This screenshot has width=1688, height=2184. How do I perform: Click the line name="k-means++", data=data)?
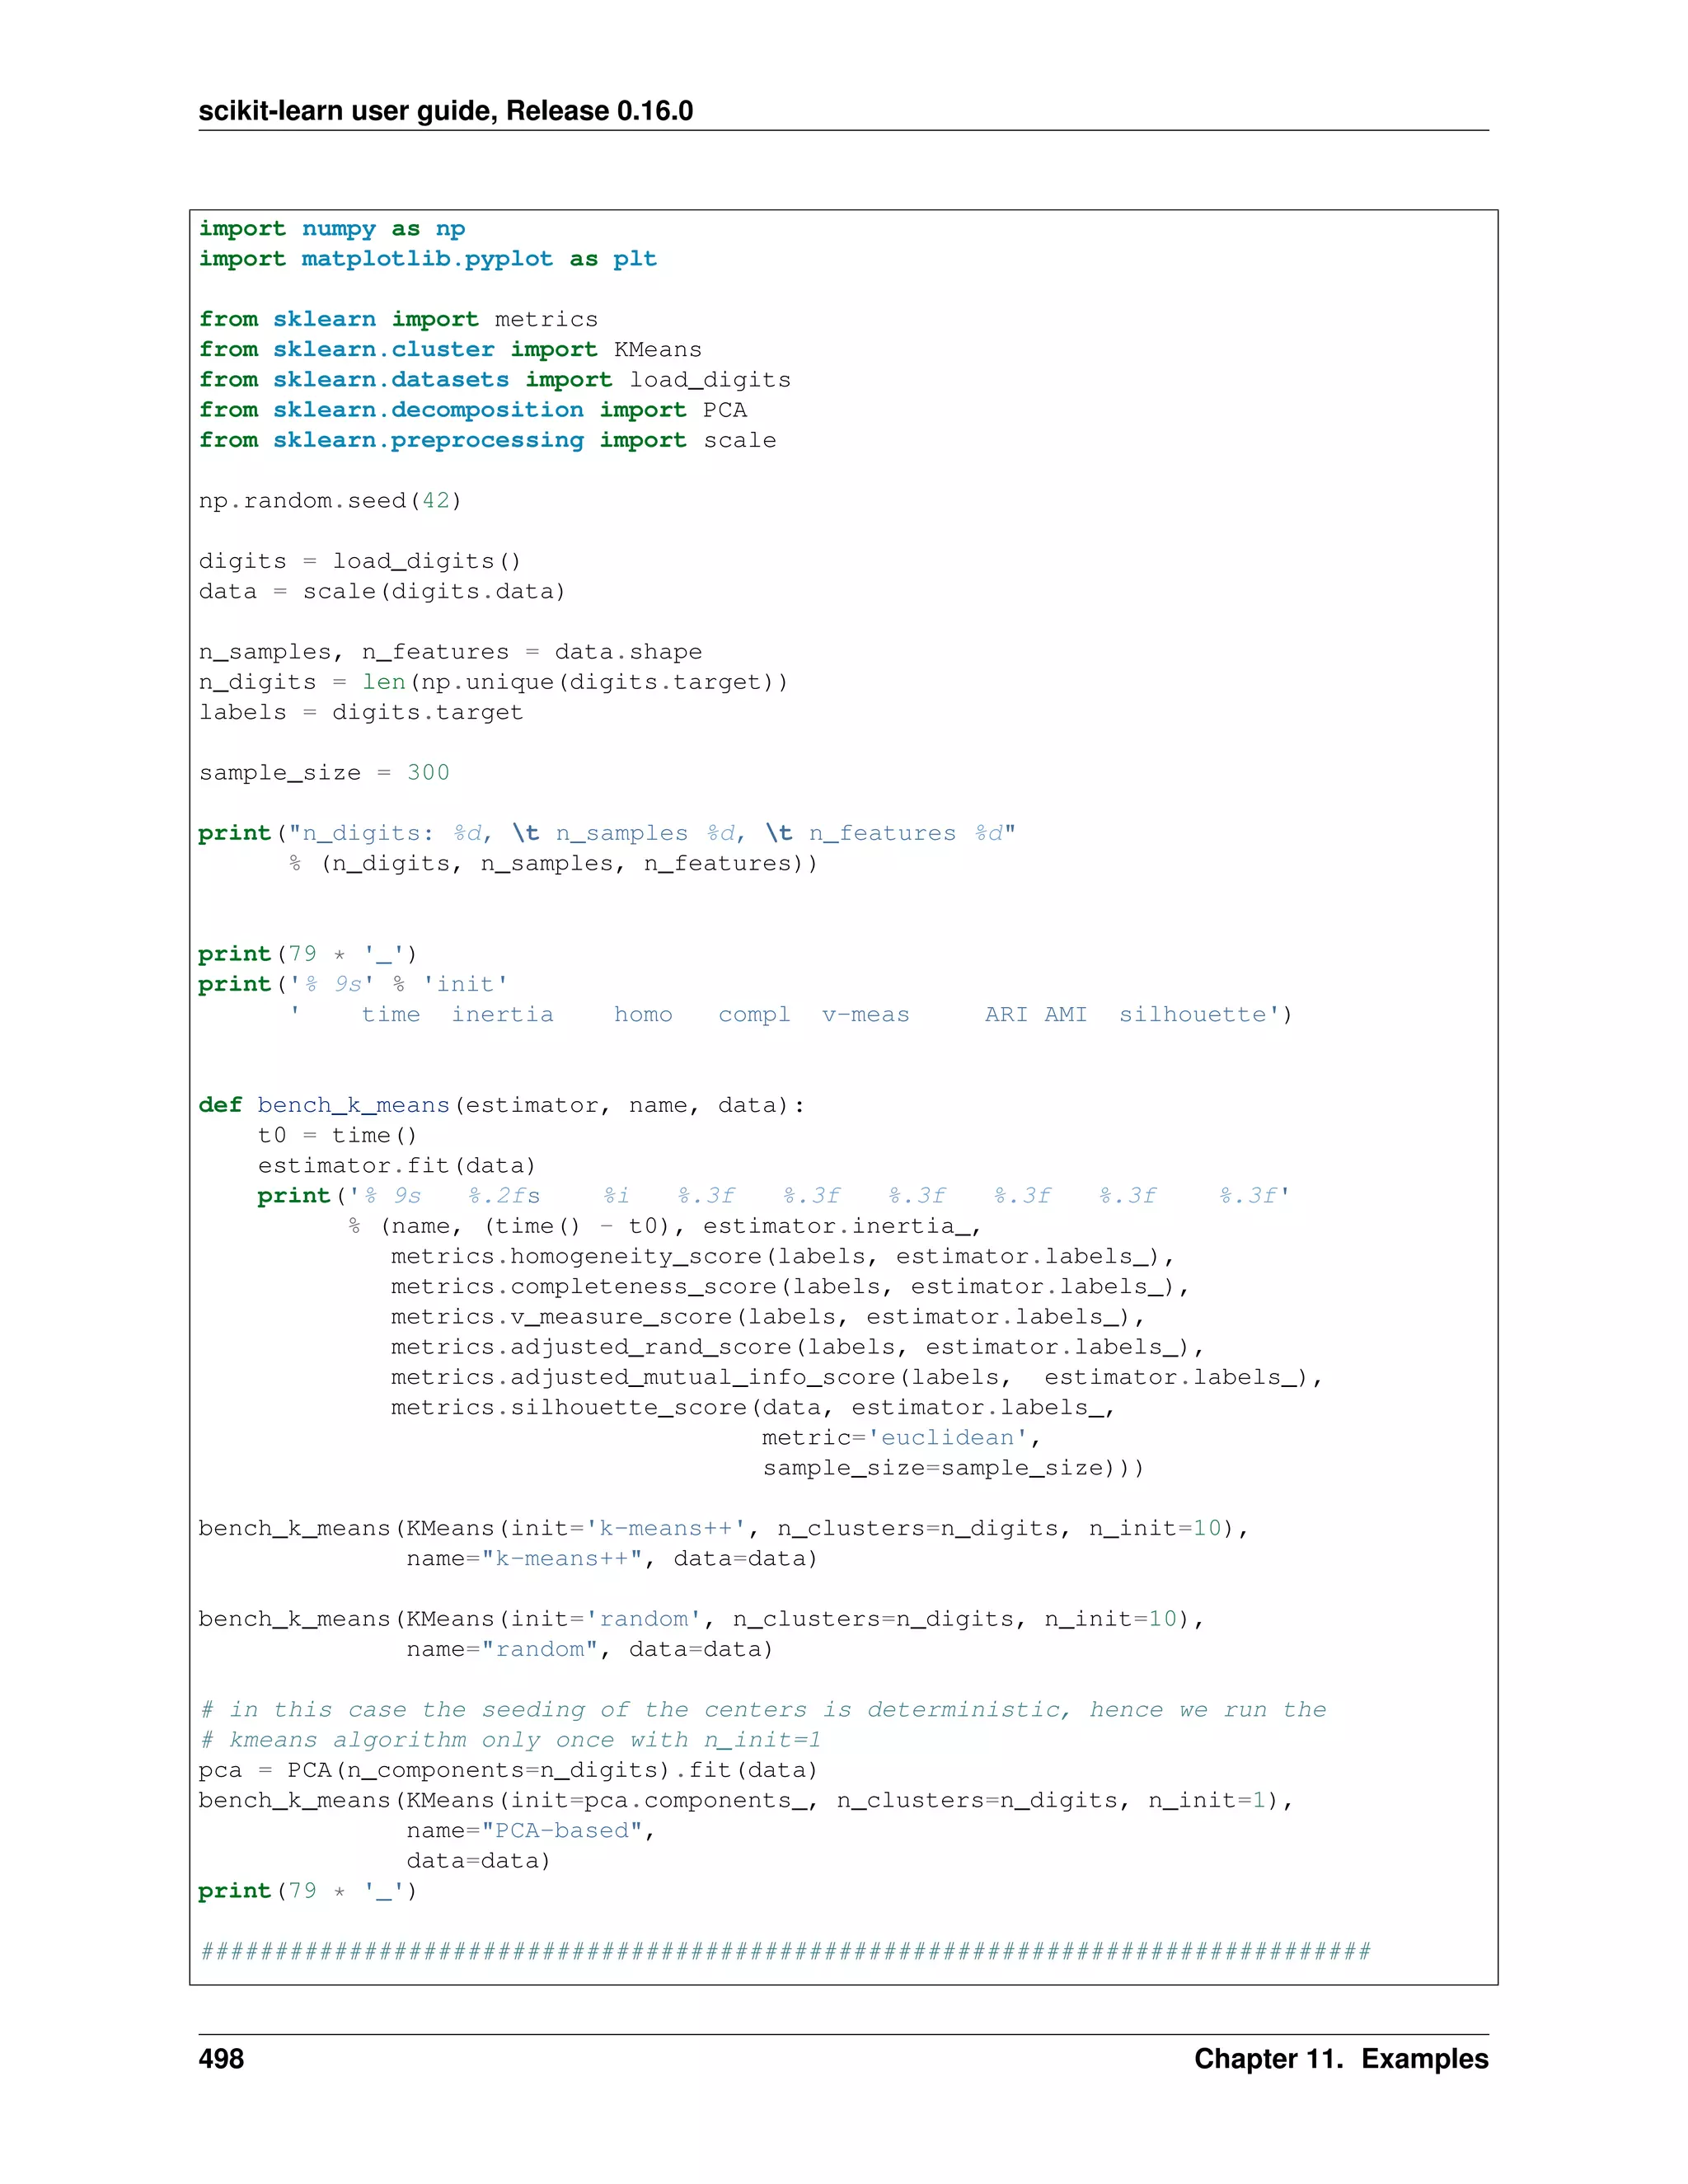click(612, 1558)
